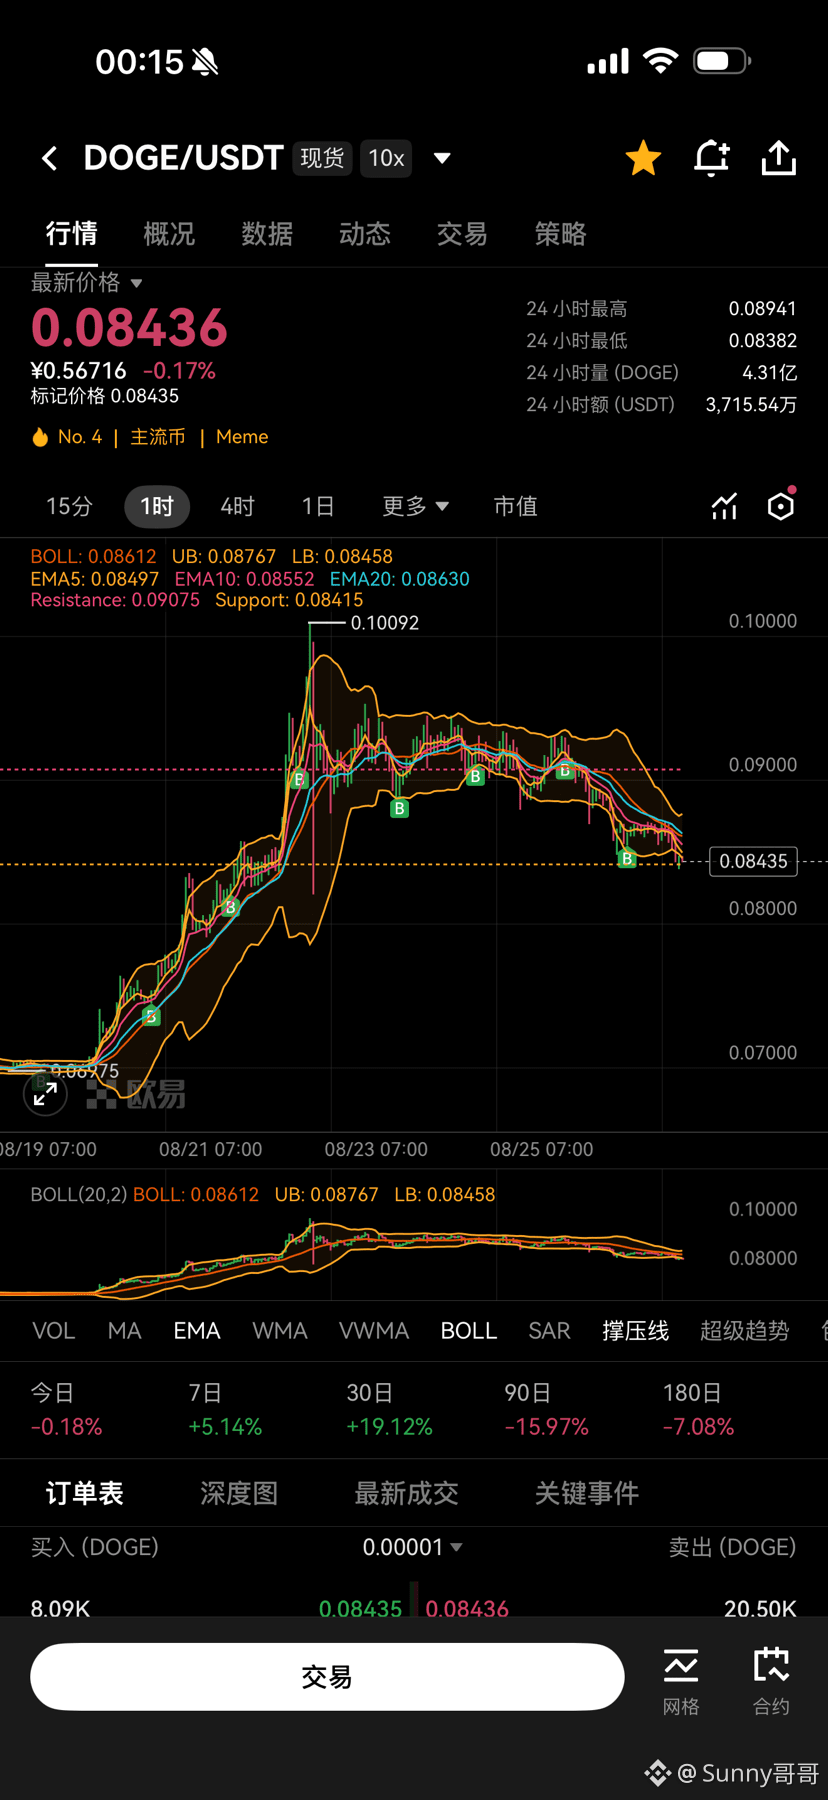828x1800 pixels.
Task: Tap the 今日 -0.18% change figure
Action: click(66, 1427)
